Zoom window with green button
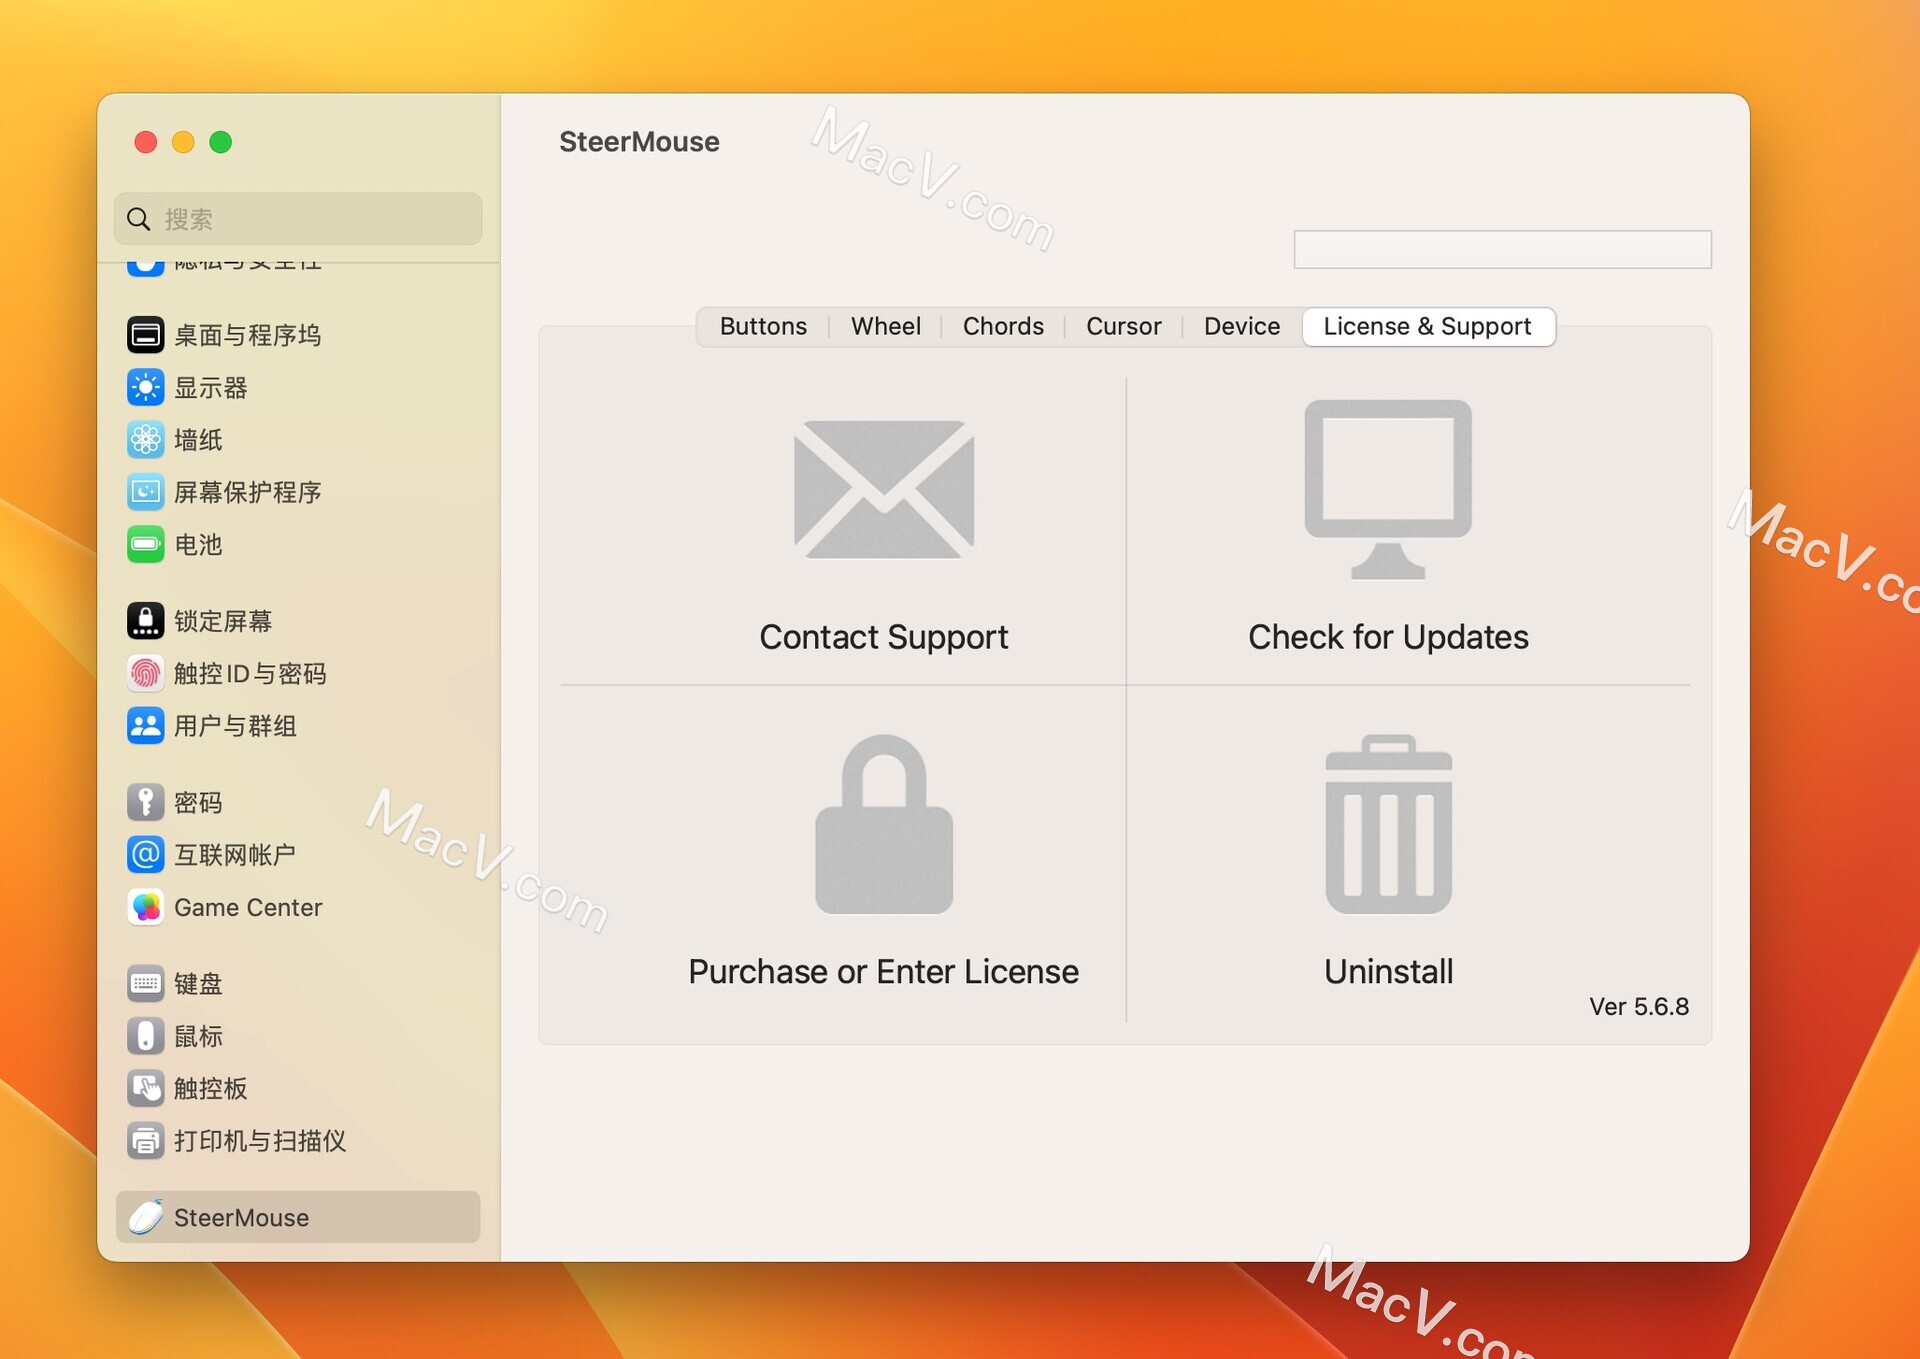Screen dimensions: 1920x1359 point(221,142)
